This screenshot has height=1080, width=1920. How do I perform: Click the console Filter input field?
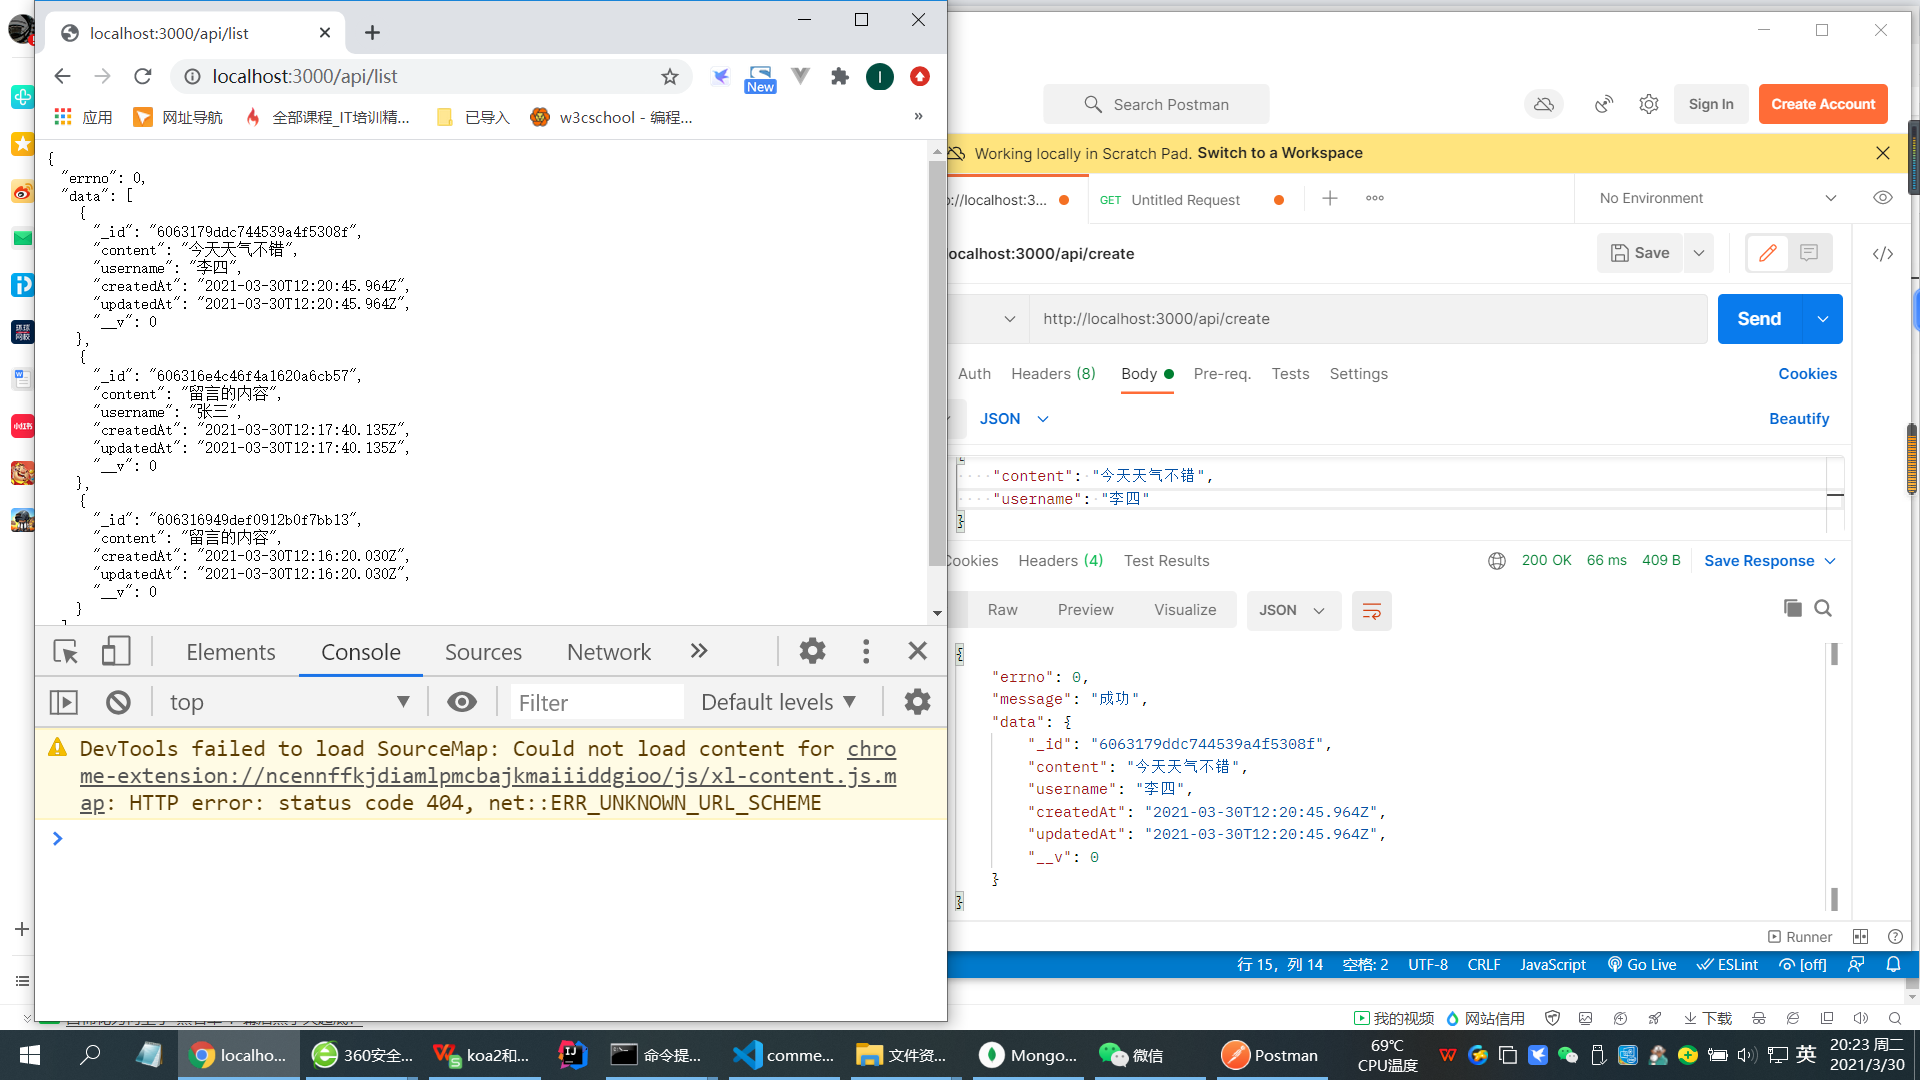597,702
